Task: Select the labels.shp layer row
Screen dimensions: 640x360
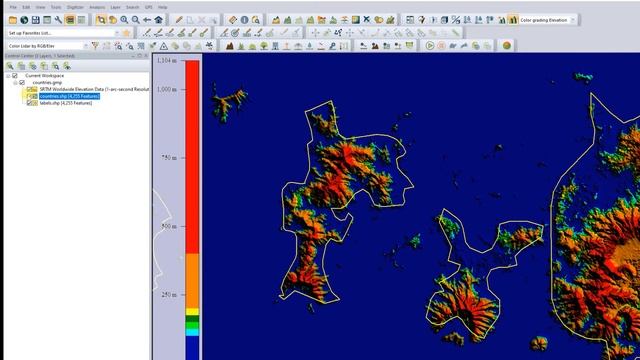Action: 66,103
